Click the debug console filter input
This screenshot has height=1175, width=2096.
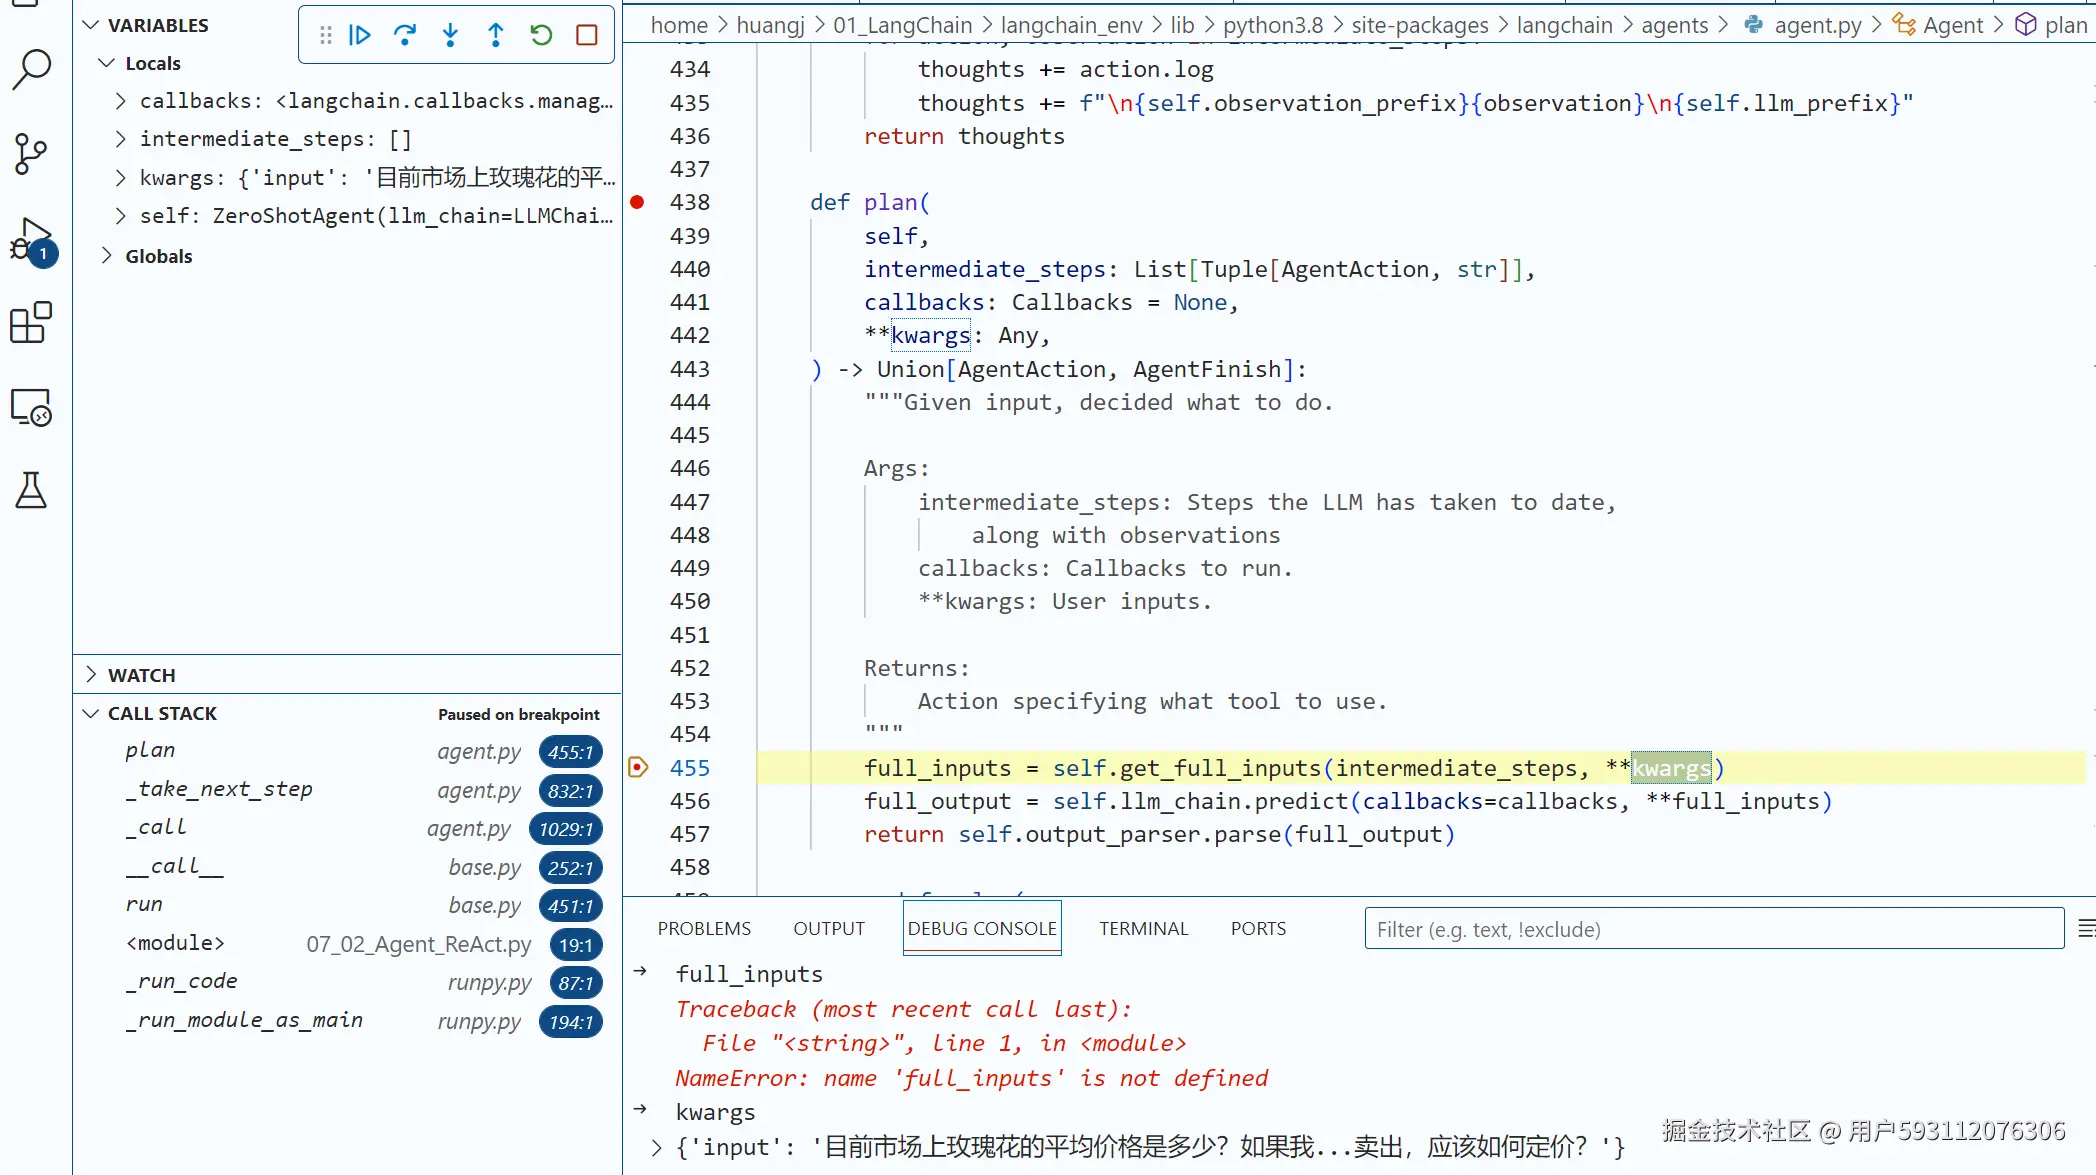(x=1713, y=929)
